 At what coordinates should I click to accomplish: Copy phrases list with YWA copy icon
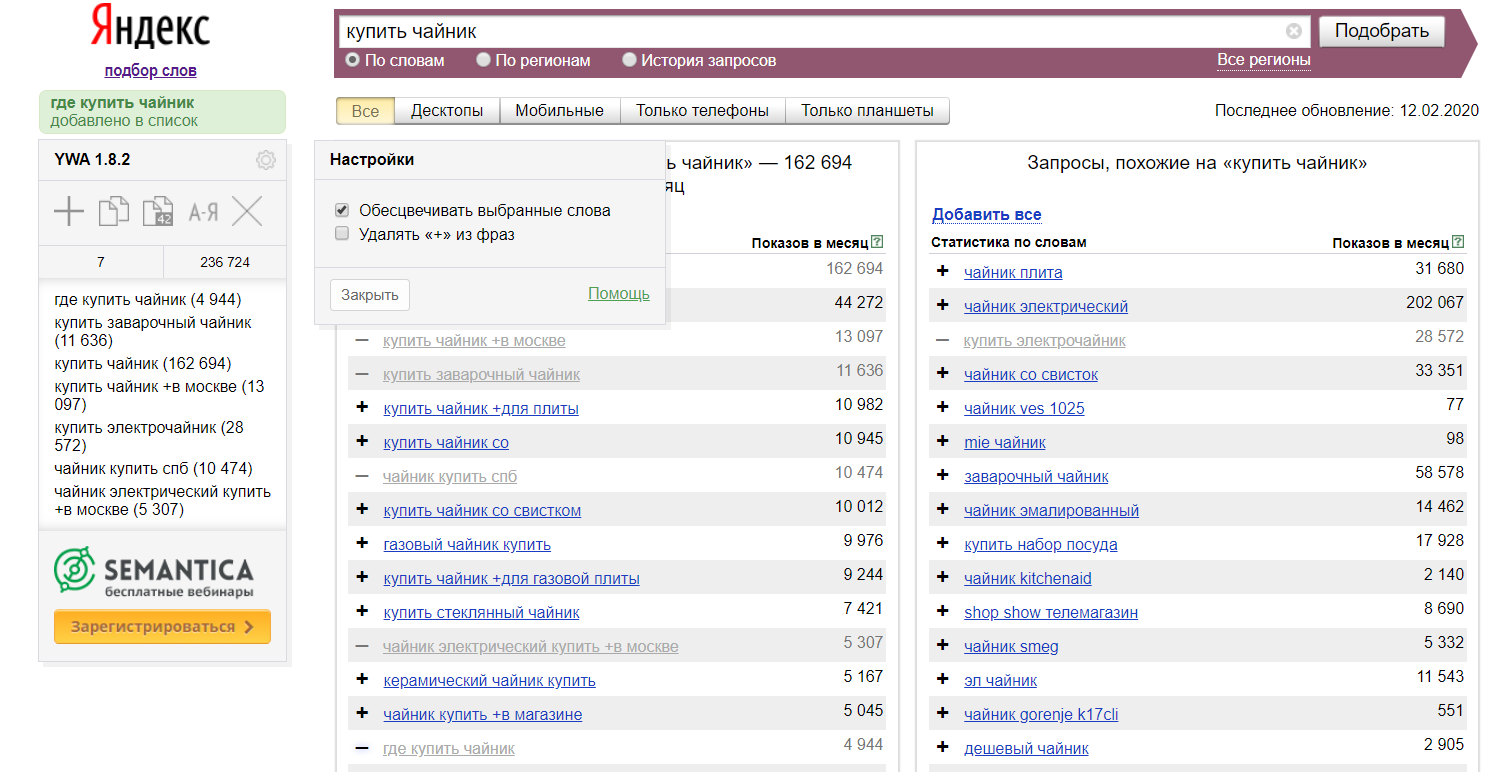click(114, 211)
